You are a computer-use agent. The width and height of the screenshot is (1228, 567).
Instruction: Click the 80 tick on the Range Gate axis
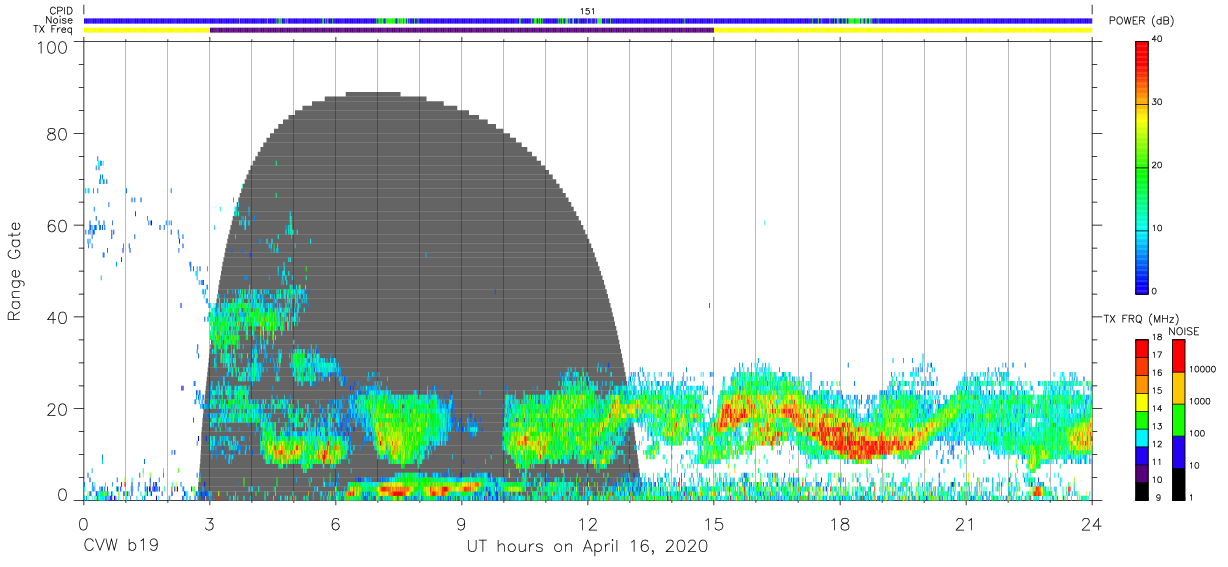click(57, 134)
